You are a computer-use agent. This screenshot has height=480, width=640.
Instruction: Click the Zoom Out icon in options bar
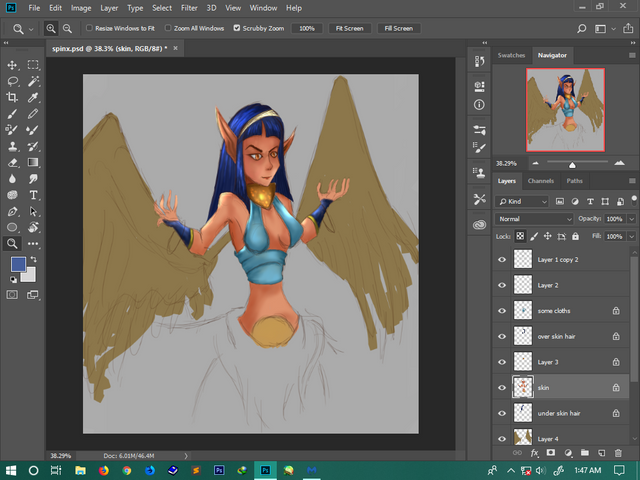[x=67, y=29]
